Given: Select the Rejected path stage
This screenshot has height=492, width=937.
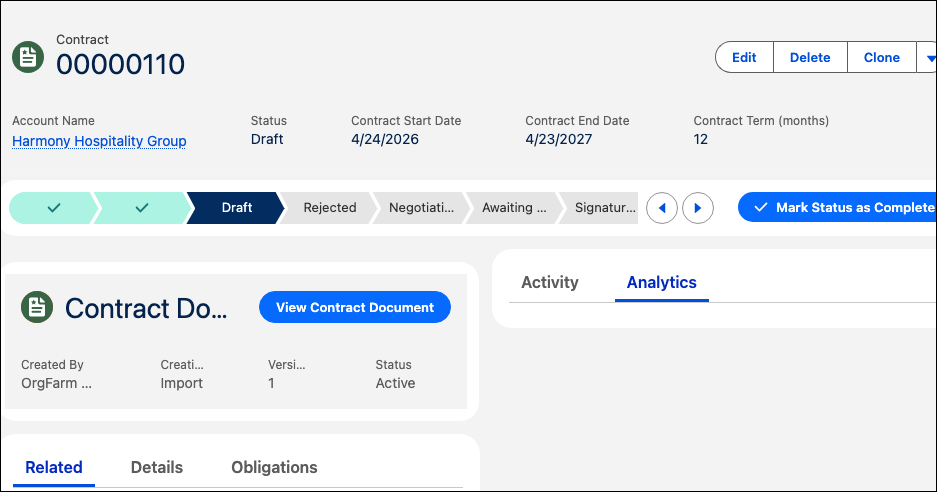Looking at the screenshot, I should 330,207.
